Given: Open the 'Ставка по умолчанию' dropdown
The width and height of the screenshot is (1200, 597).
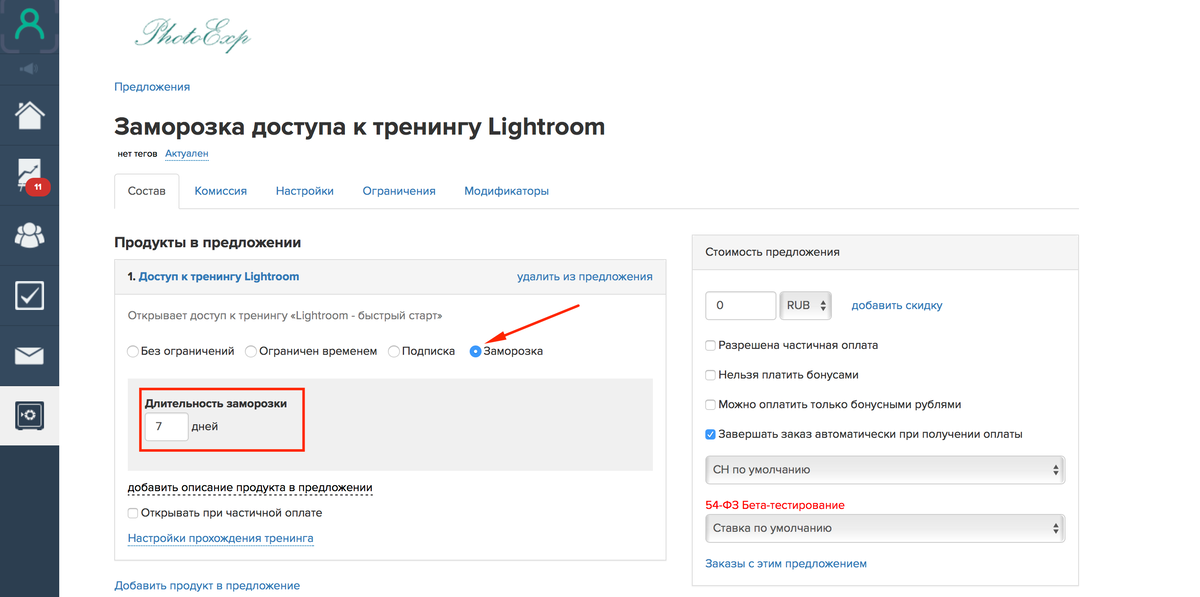Looking at the screenshot, I should pyautogui.click(x=885, y=528).
